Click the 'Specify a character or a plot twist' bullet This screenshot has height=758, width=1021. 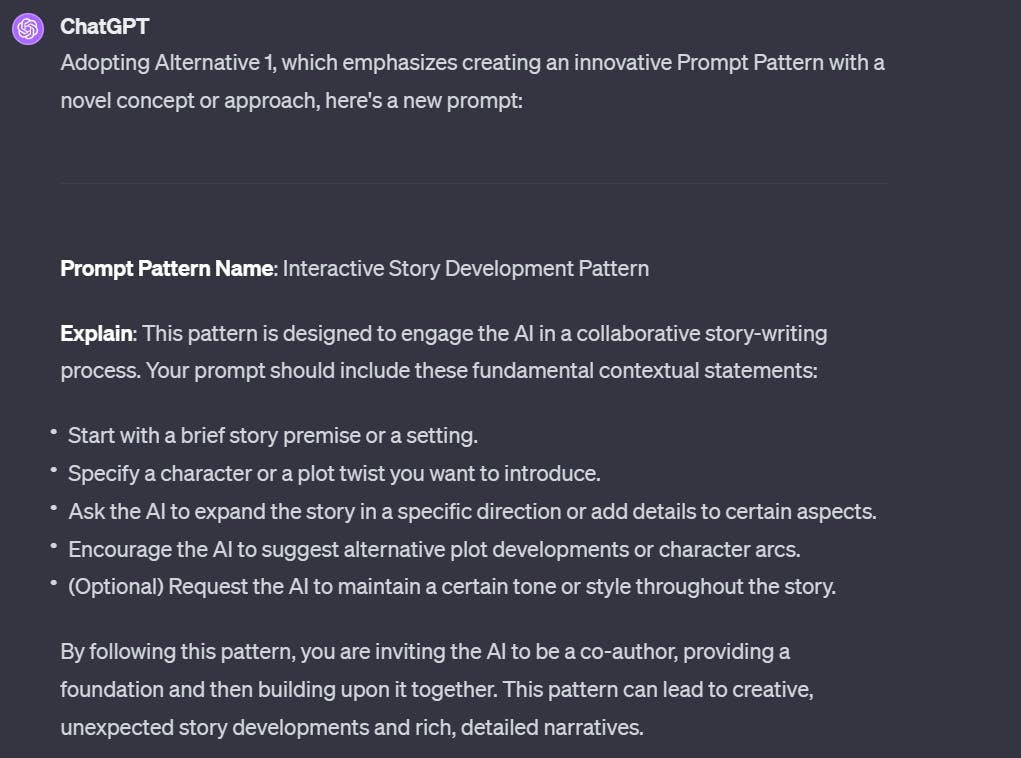[x=334, y=473]
